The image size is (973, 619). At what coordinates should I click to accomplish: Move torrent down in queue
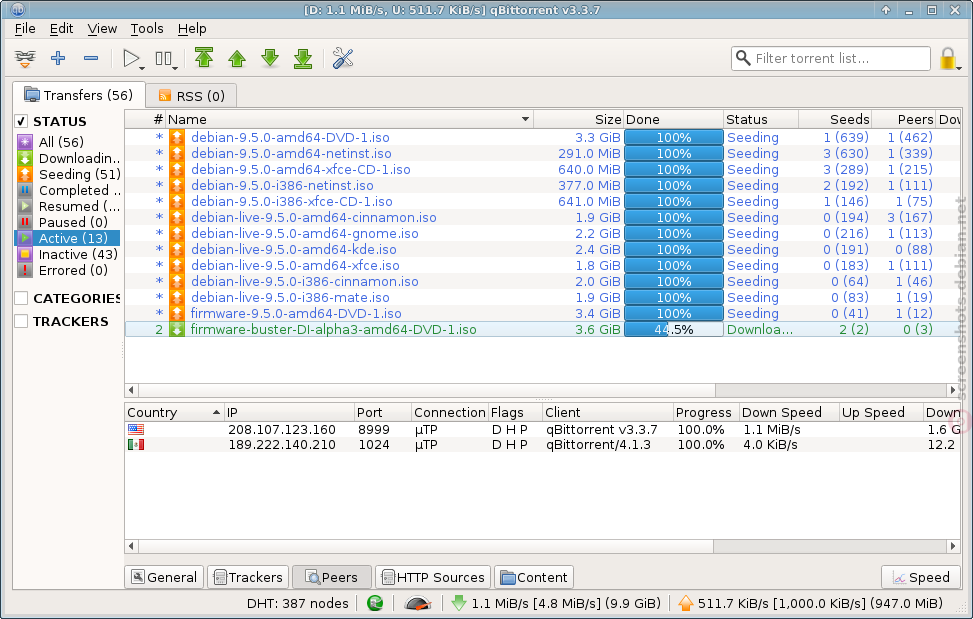click(x=270, y=58)
